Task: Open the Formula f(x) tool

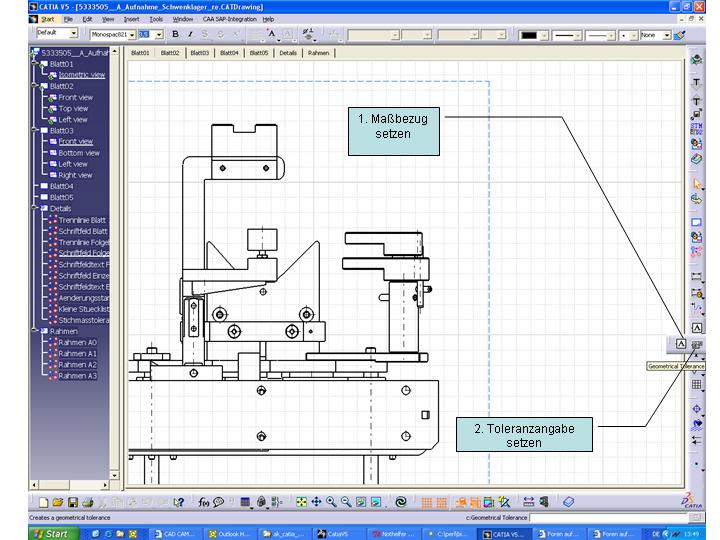Action: 203,502
